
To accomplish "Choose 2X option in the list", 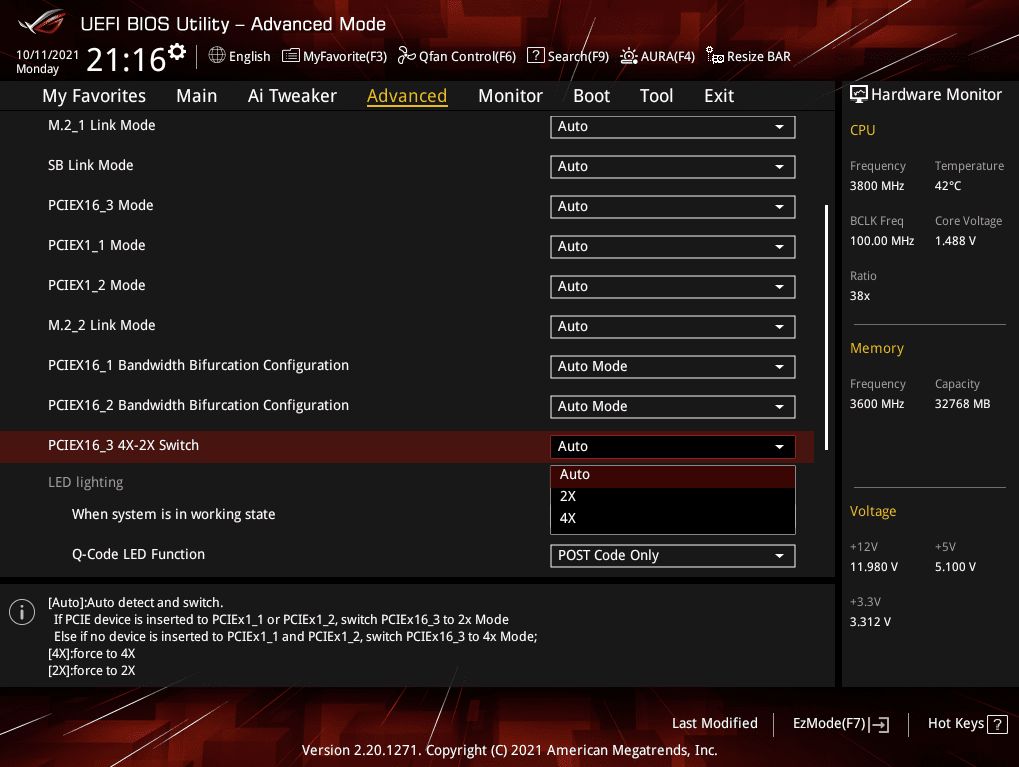I will coord(673,497).
